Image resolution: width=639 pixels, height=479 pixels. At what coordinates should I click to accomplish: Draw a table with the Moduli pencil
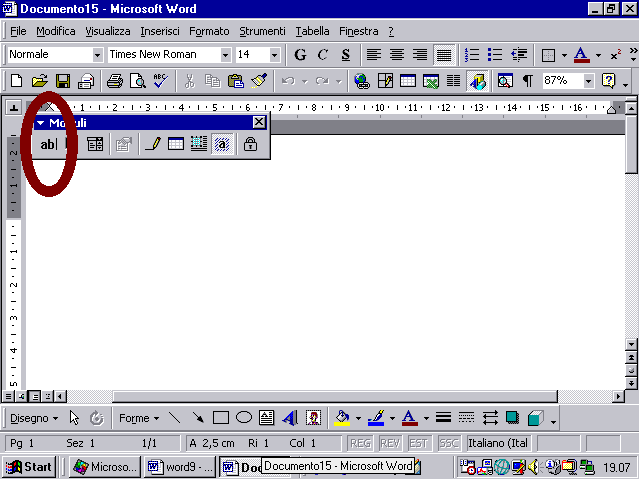coord(153,144)
